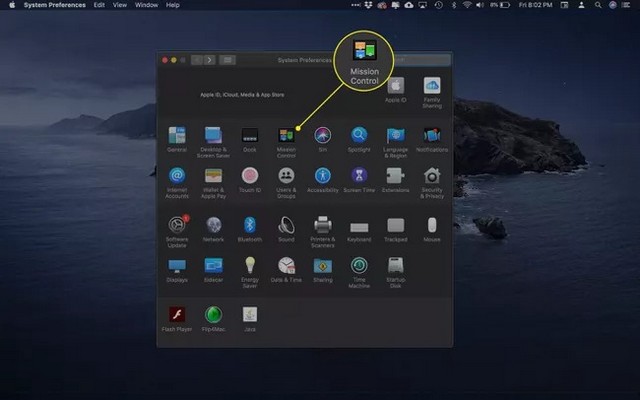Open the Flip4Mac pane
This screenshot has height=400, width=640.
[213, 319]
